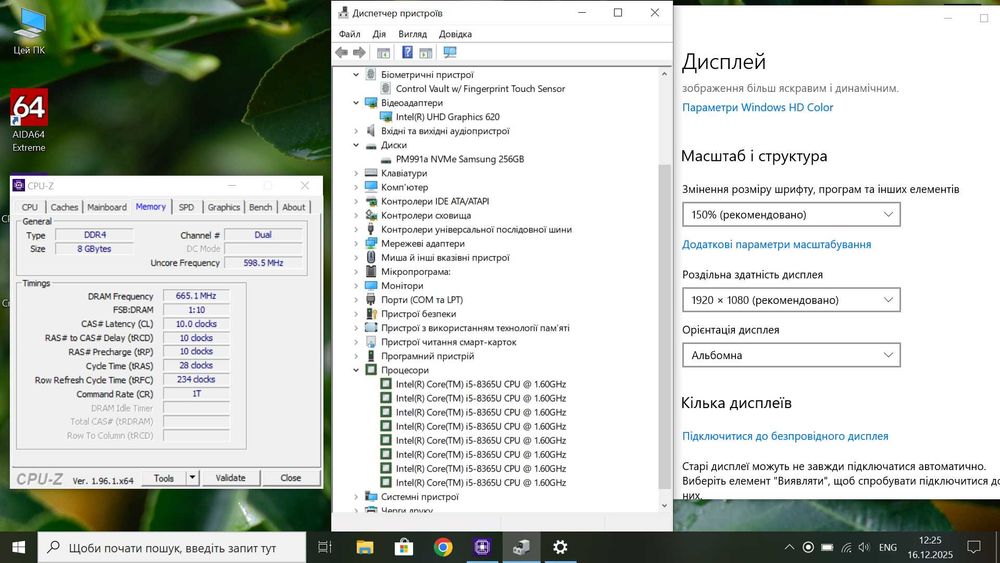This screenshot has width=1000, height=563.
Task: Open the AIDA64 Extreme desktop shortcut
Action: click(29, 121)
